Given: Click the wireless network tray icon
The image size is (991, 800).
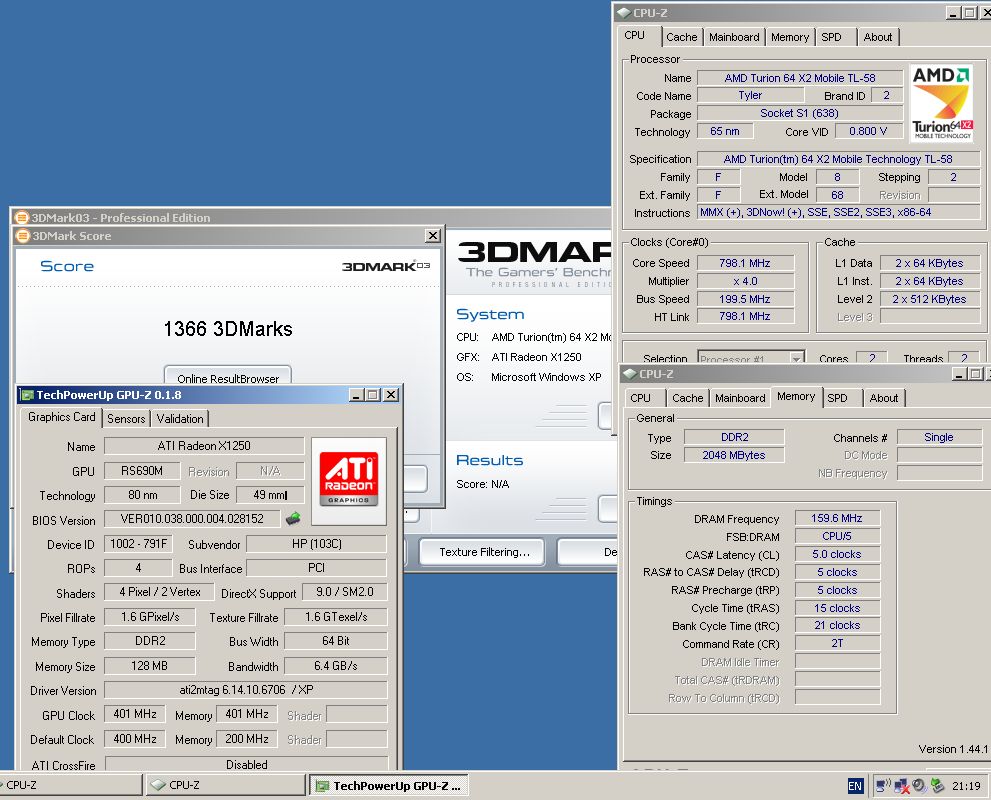Looking at the screenshot, I should pyautogui.click(x=882, y=785).
